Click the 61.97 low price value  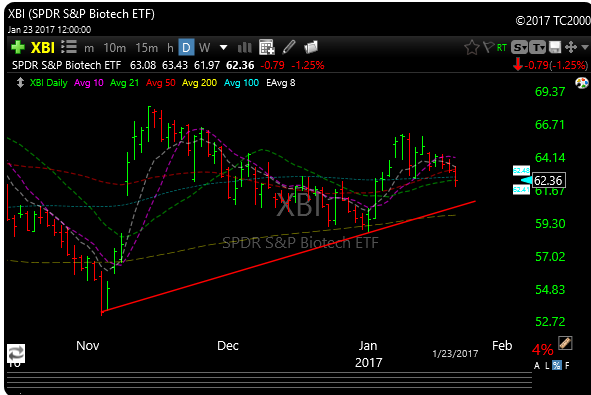point(207,65)
